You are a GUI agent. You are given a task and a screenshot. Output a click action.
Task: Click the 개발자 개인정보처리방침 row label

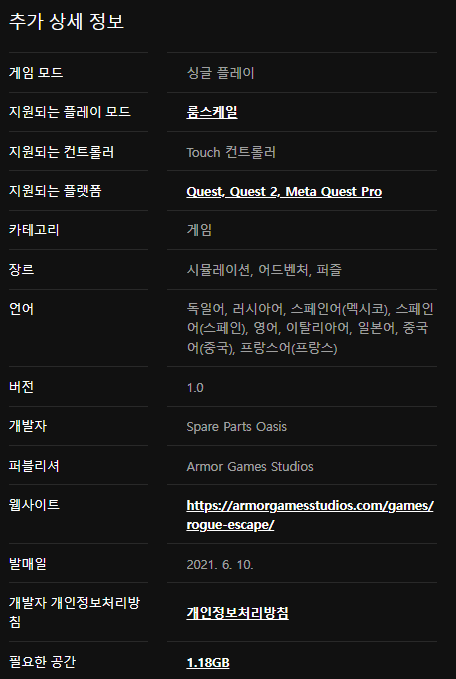point(74,612)
